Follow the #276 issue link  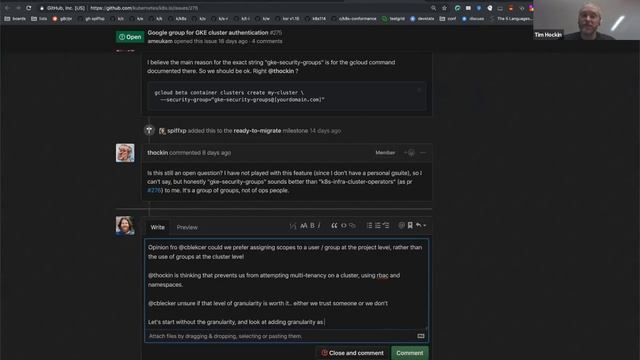[154, 190]
